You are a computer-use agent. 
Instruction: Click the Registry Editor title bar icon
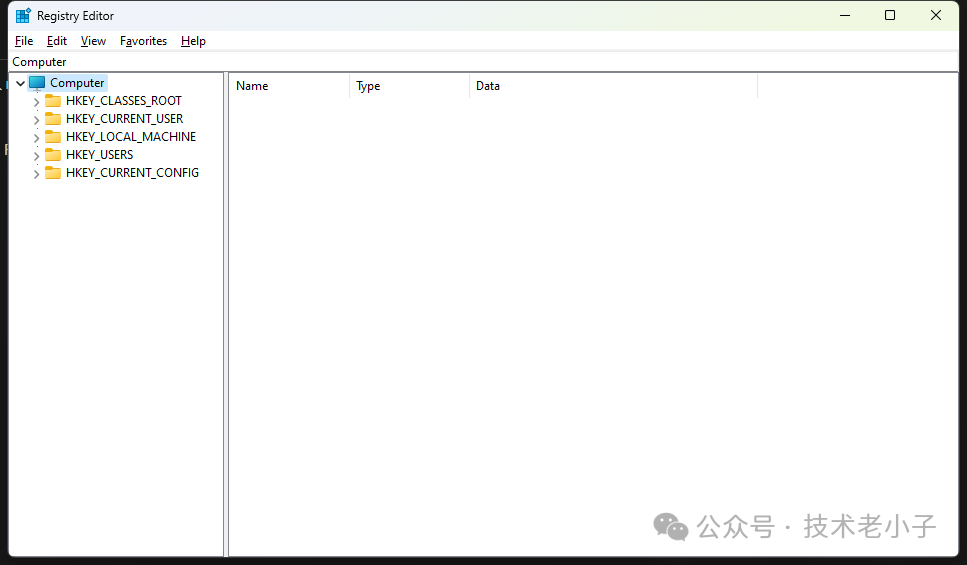point(23,15)
